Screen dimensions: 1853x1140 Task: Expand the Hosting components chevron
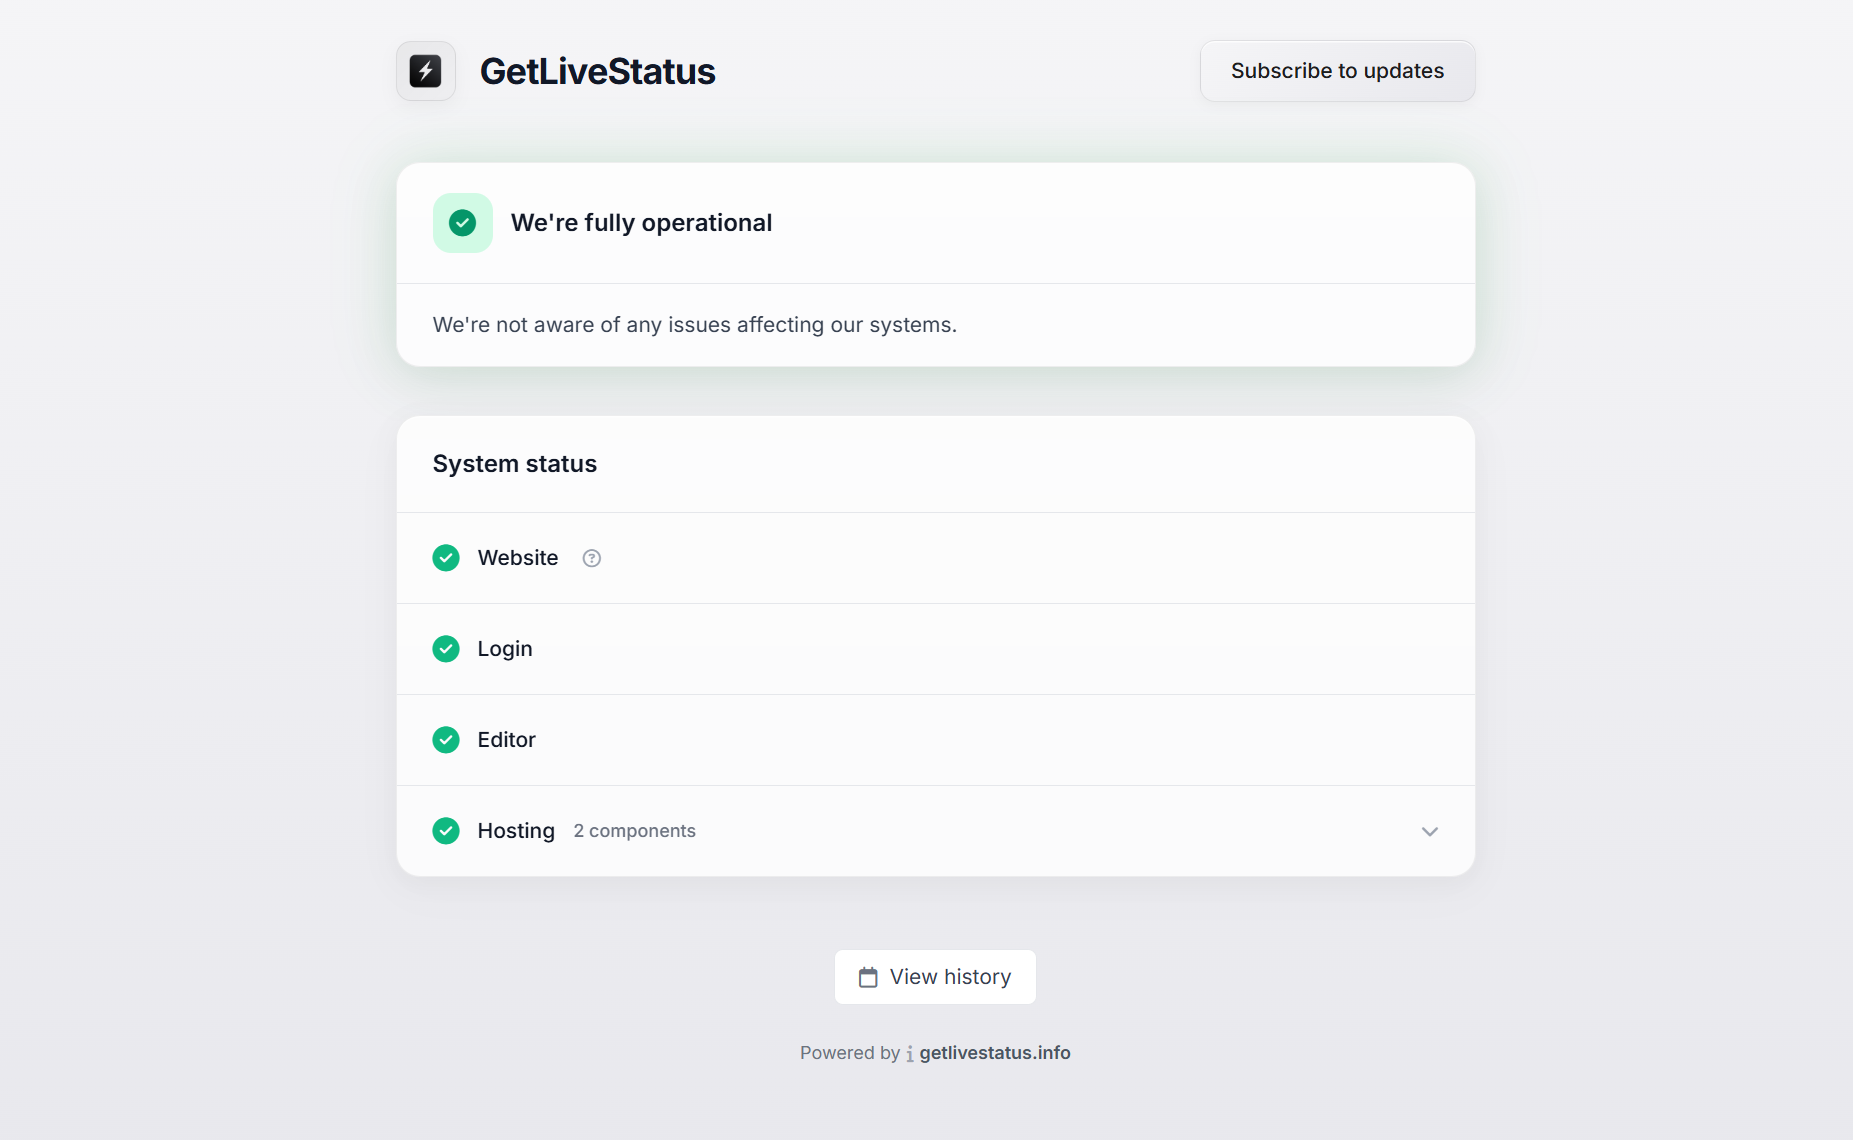[1430, 832]
